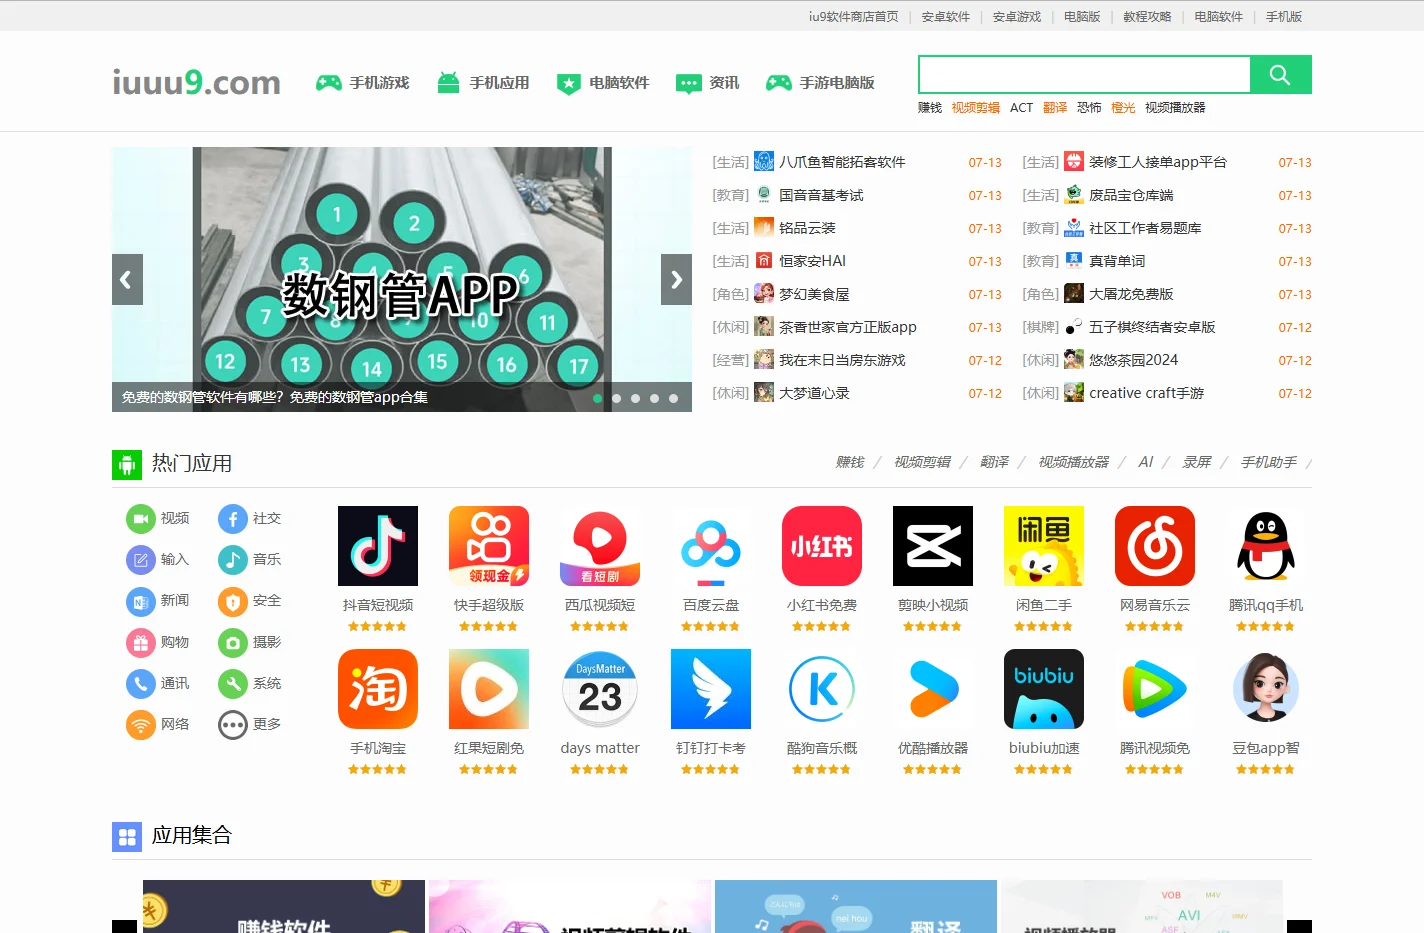Open the 教程攻略 top bar link
This screenshot has width=1424, height=933.
(x=1147, y=17)
